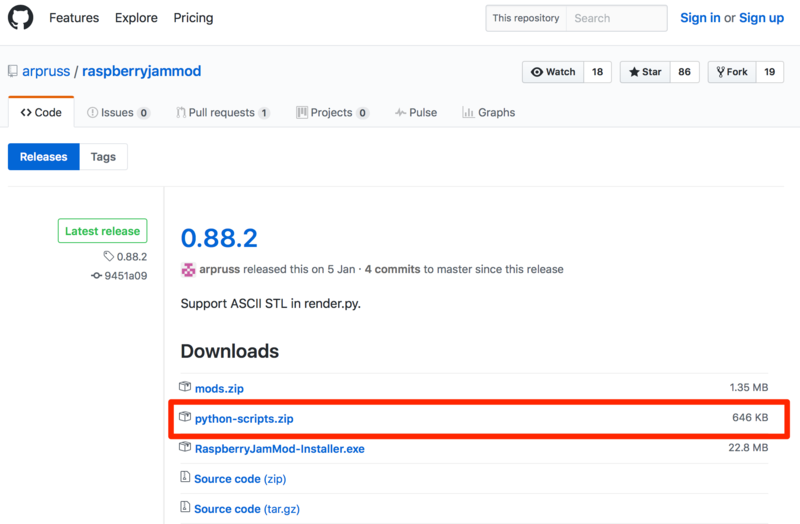Viewport: 800px width, 524px height.
Task: Switch to the Code tab
Action: 41,112
